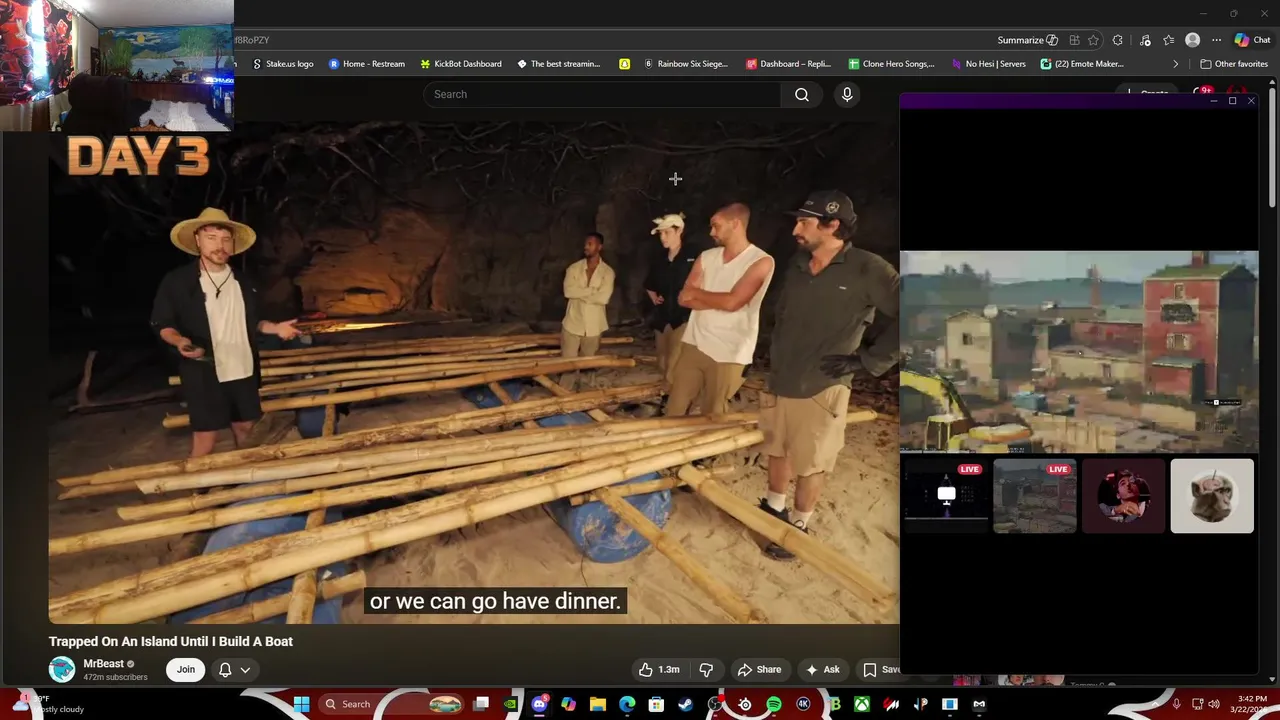Open the Ask button under the video
1280x720 pixels.
tap(822, 670)
